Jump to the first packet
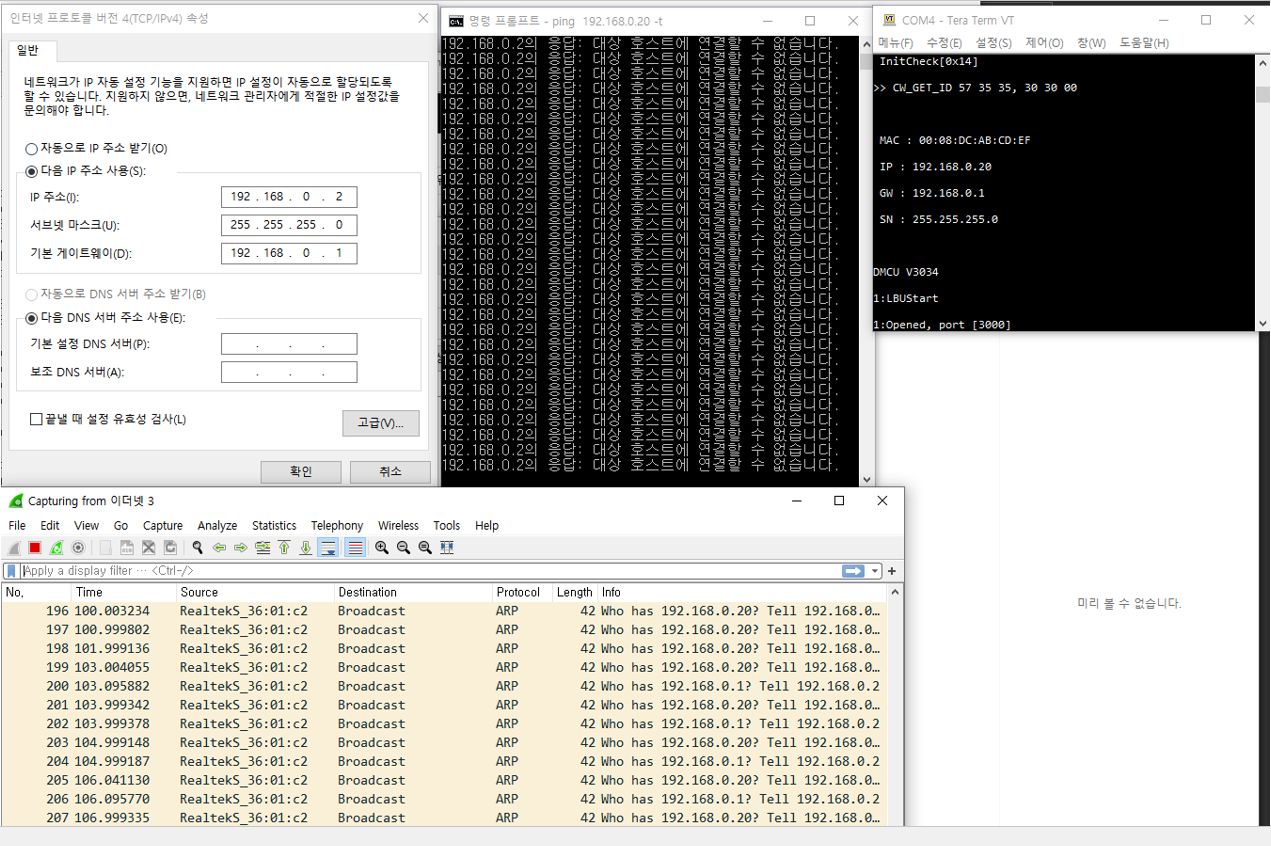1271x846 pixels. pyautogui.click(x=284, y=547)
